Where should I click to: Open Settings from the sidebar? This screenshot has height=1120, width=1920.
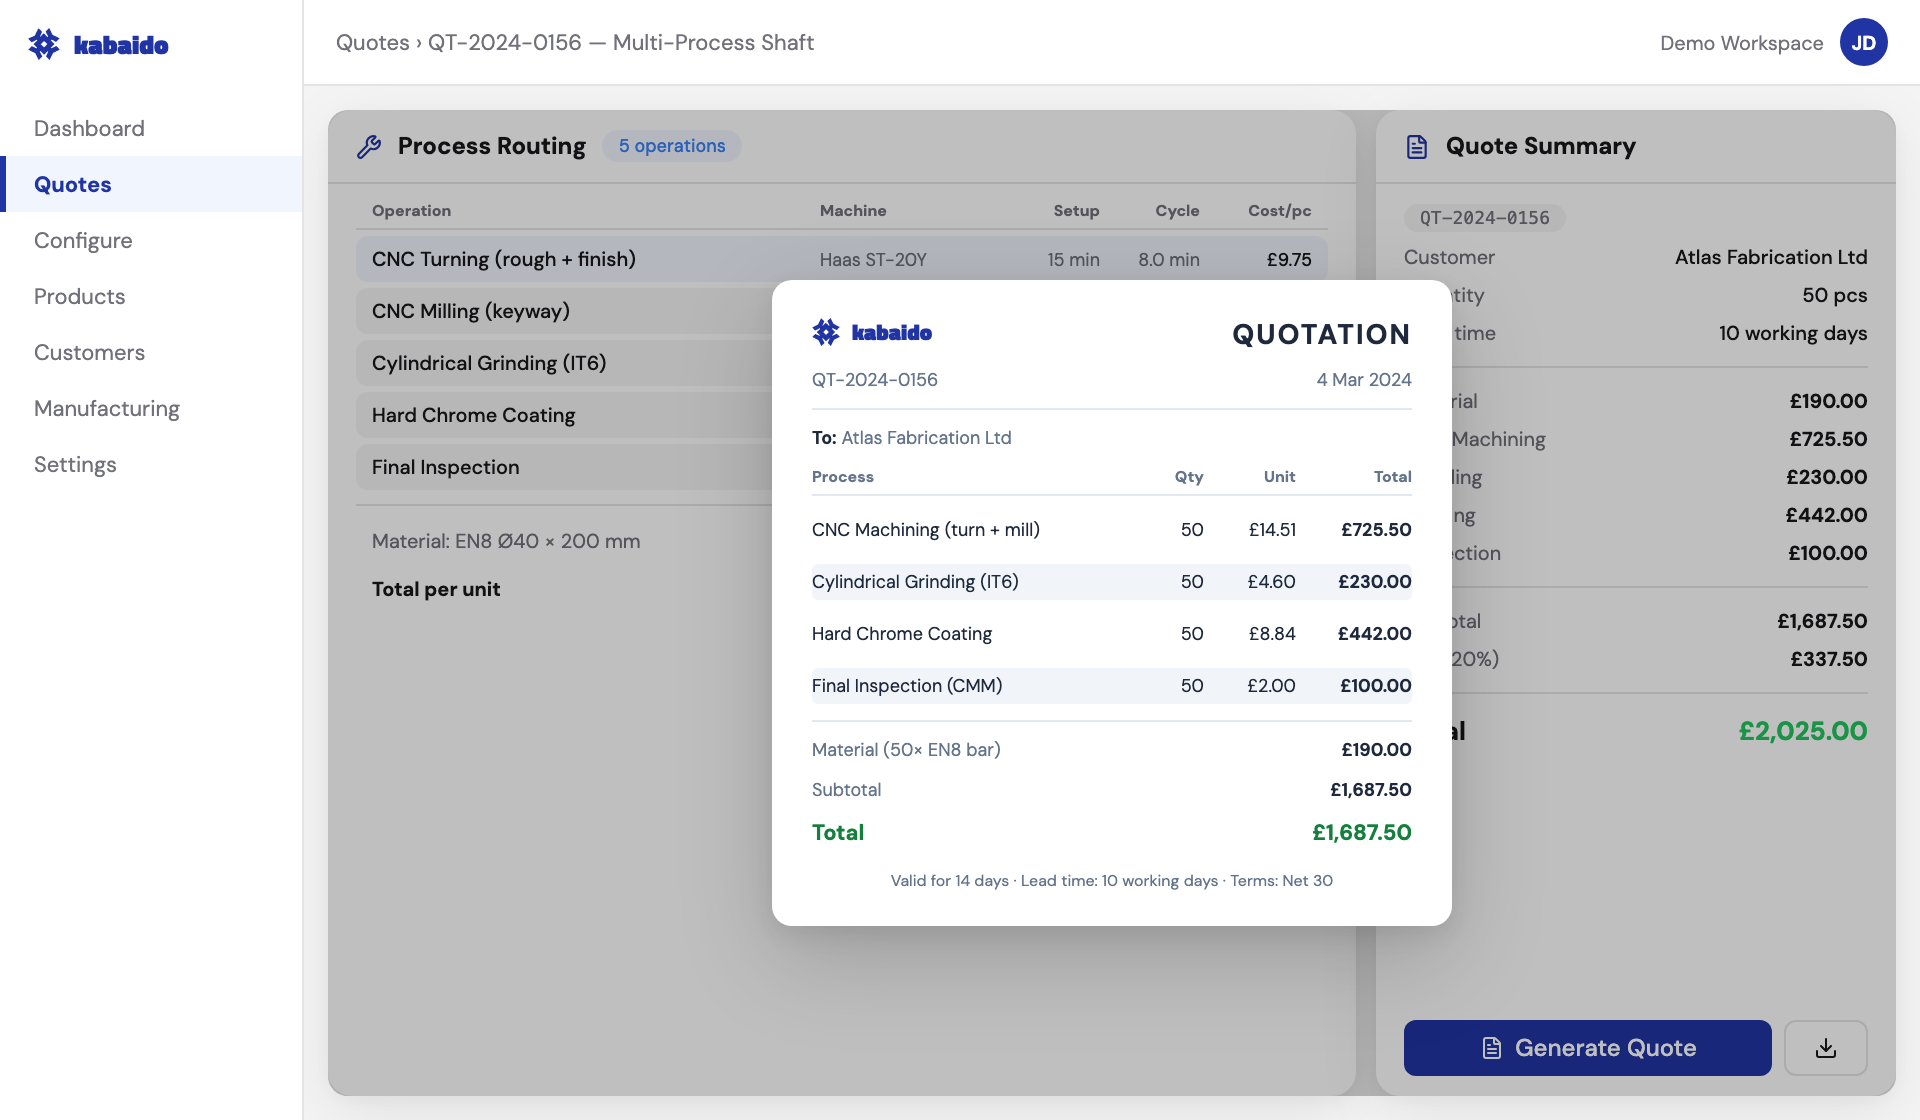pyautogui.click(x=75, y=464)
